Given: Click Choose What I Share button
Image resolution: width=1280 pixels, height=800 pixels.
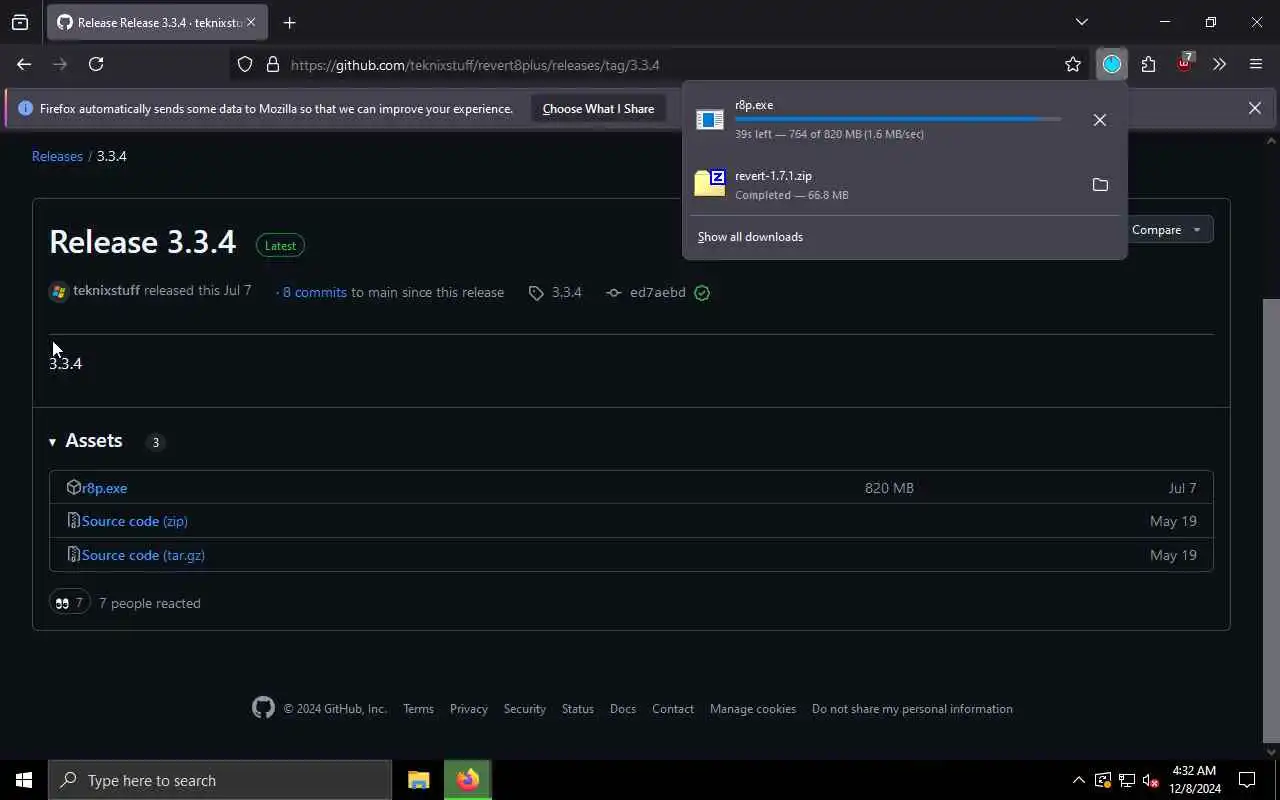Looking at the screenshot, I should pos(598,108).
